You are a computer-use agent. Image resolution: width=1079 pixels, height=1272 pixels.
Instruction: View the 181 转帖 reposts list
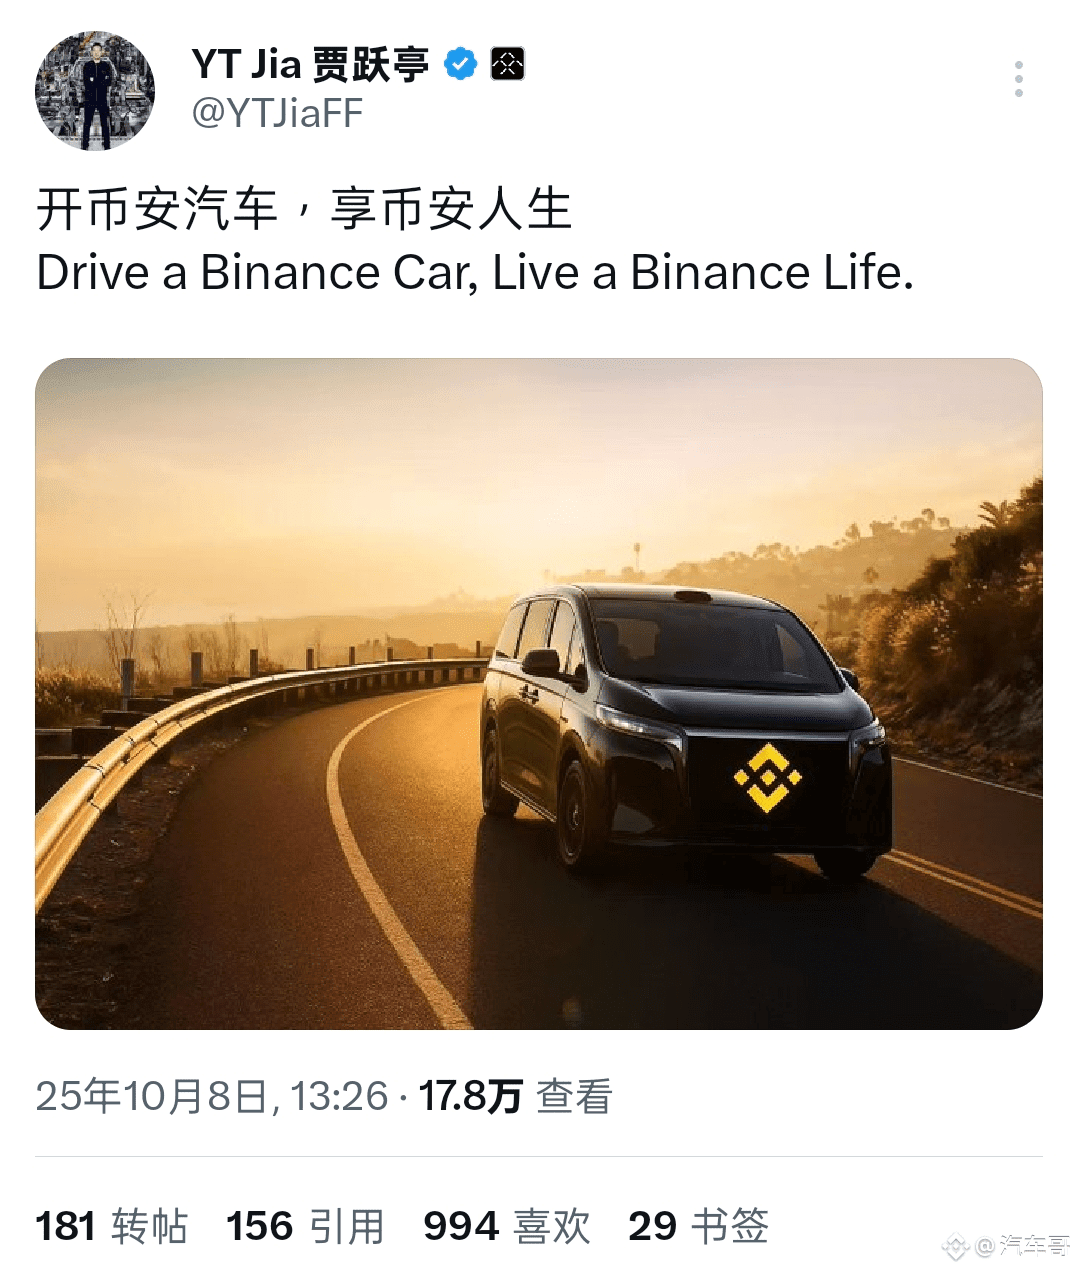tap(112, 1226)
